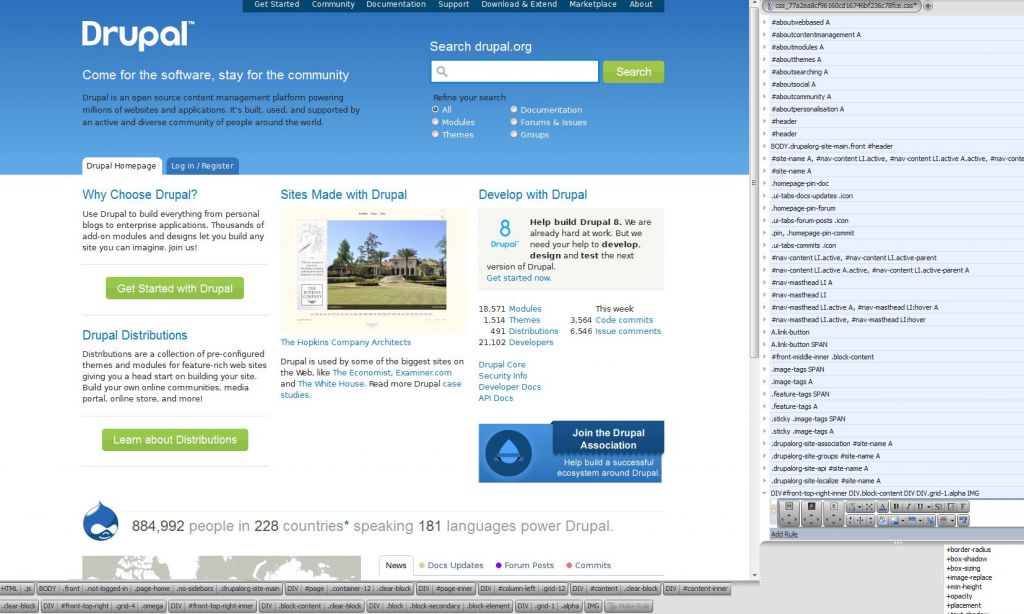Choose the Forums & Issues radio option
1024x614 pixels.
pyautogui.click(x=514, y=122)
